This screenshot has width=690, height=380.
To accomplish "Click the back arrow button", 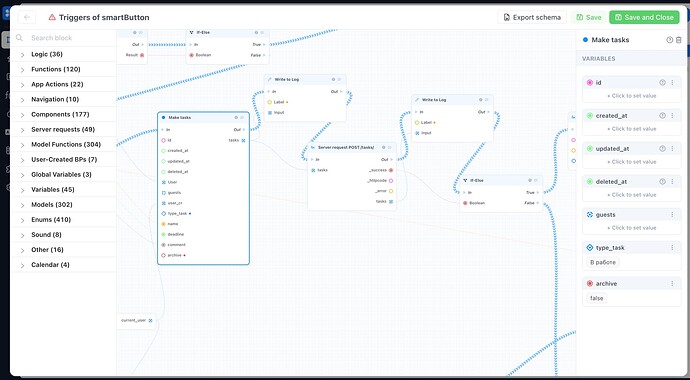I will (27, 17).
